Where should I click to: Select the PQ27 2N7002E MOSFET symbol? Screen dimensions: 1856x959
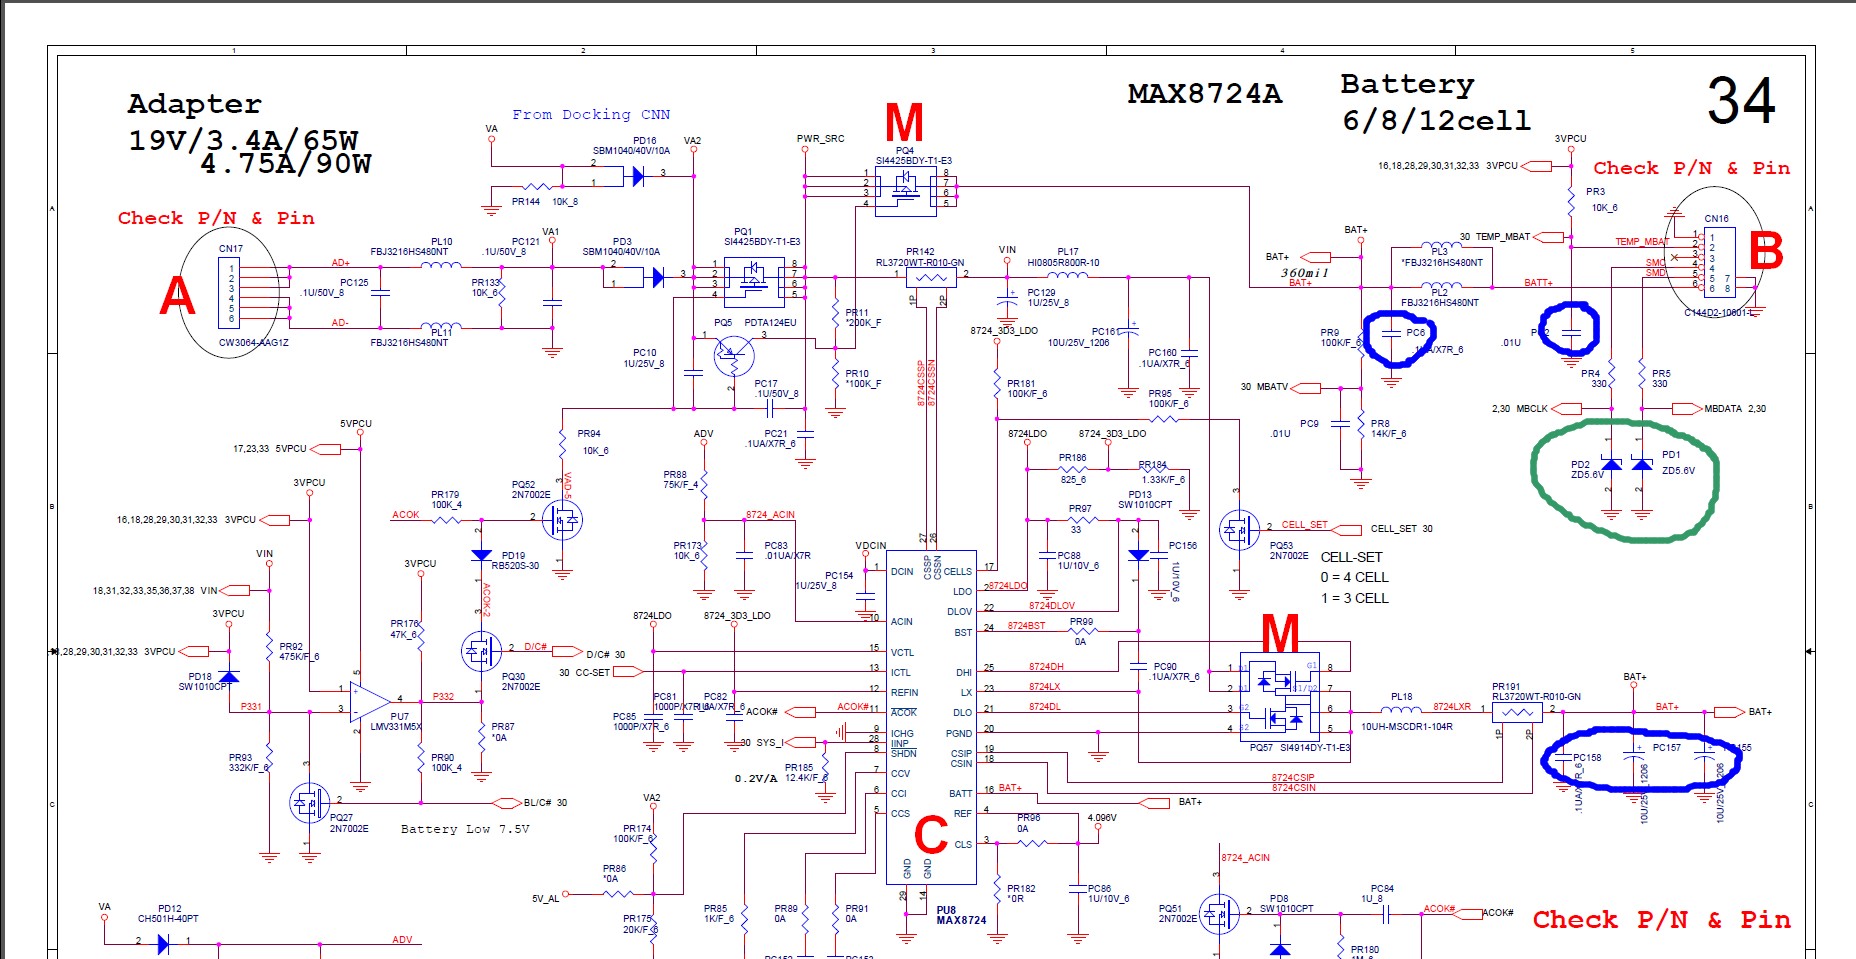310,803
